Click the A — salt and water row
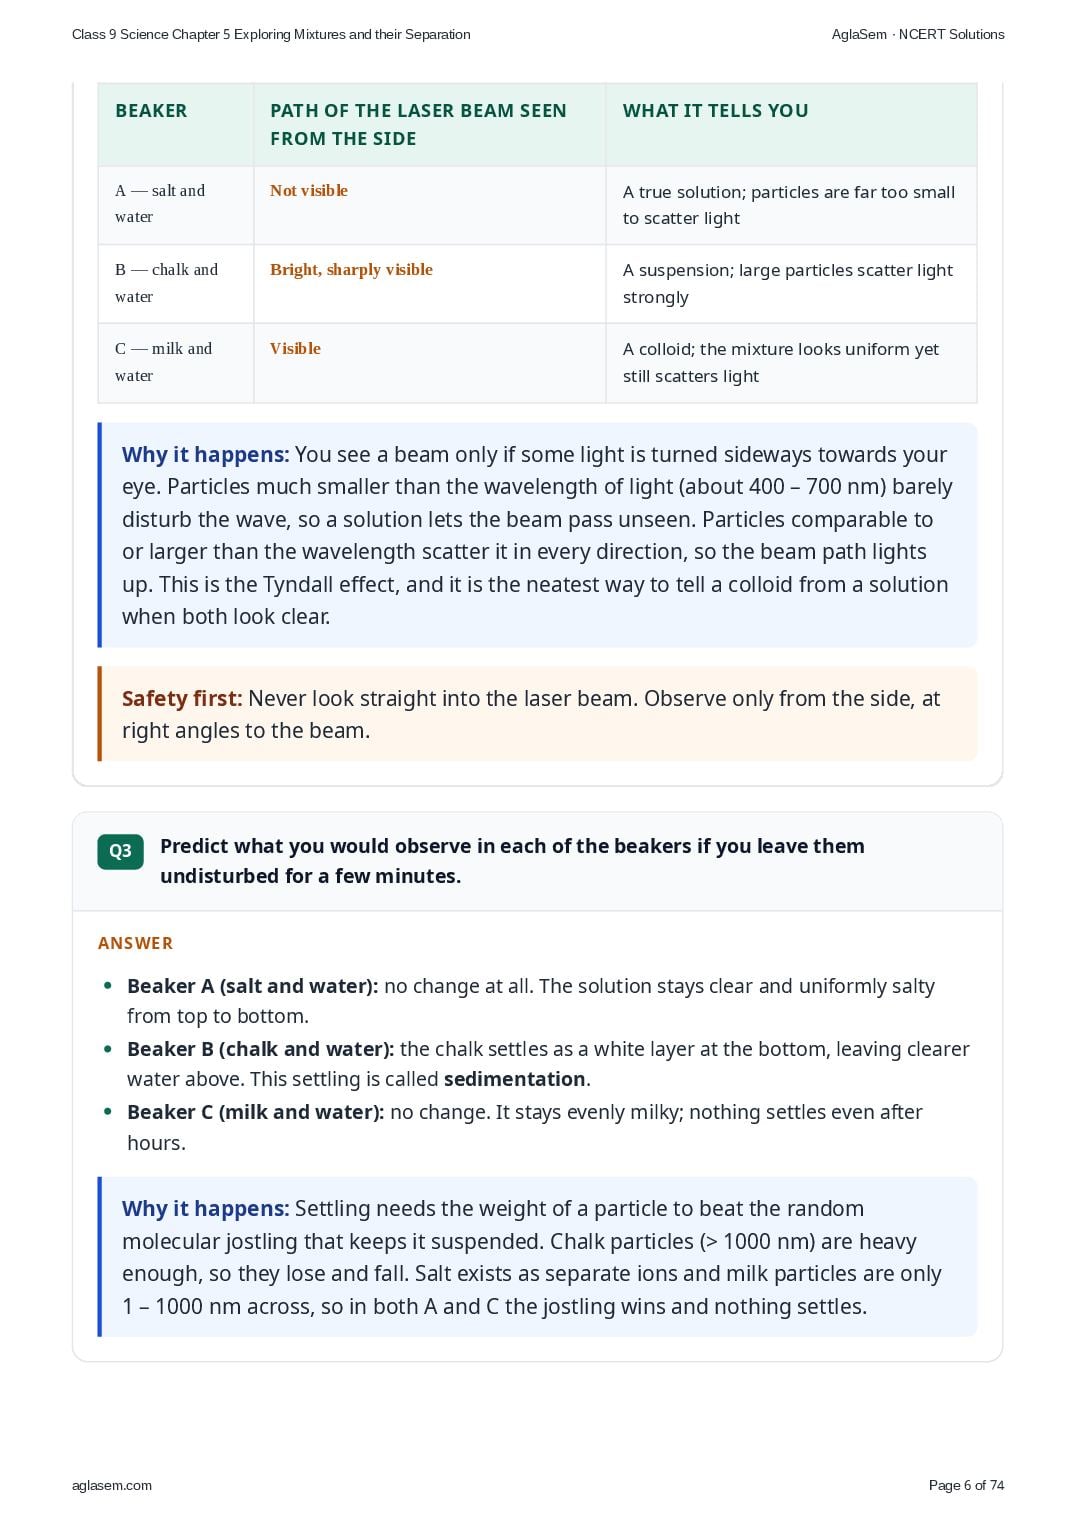Image resolution: width=1076 pixels, height=1522 pixels. coord(537,205)
